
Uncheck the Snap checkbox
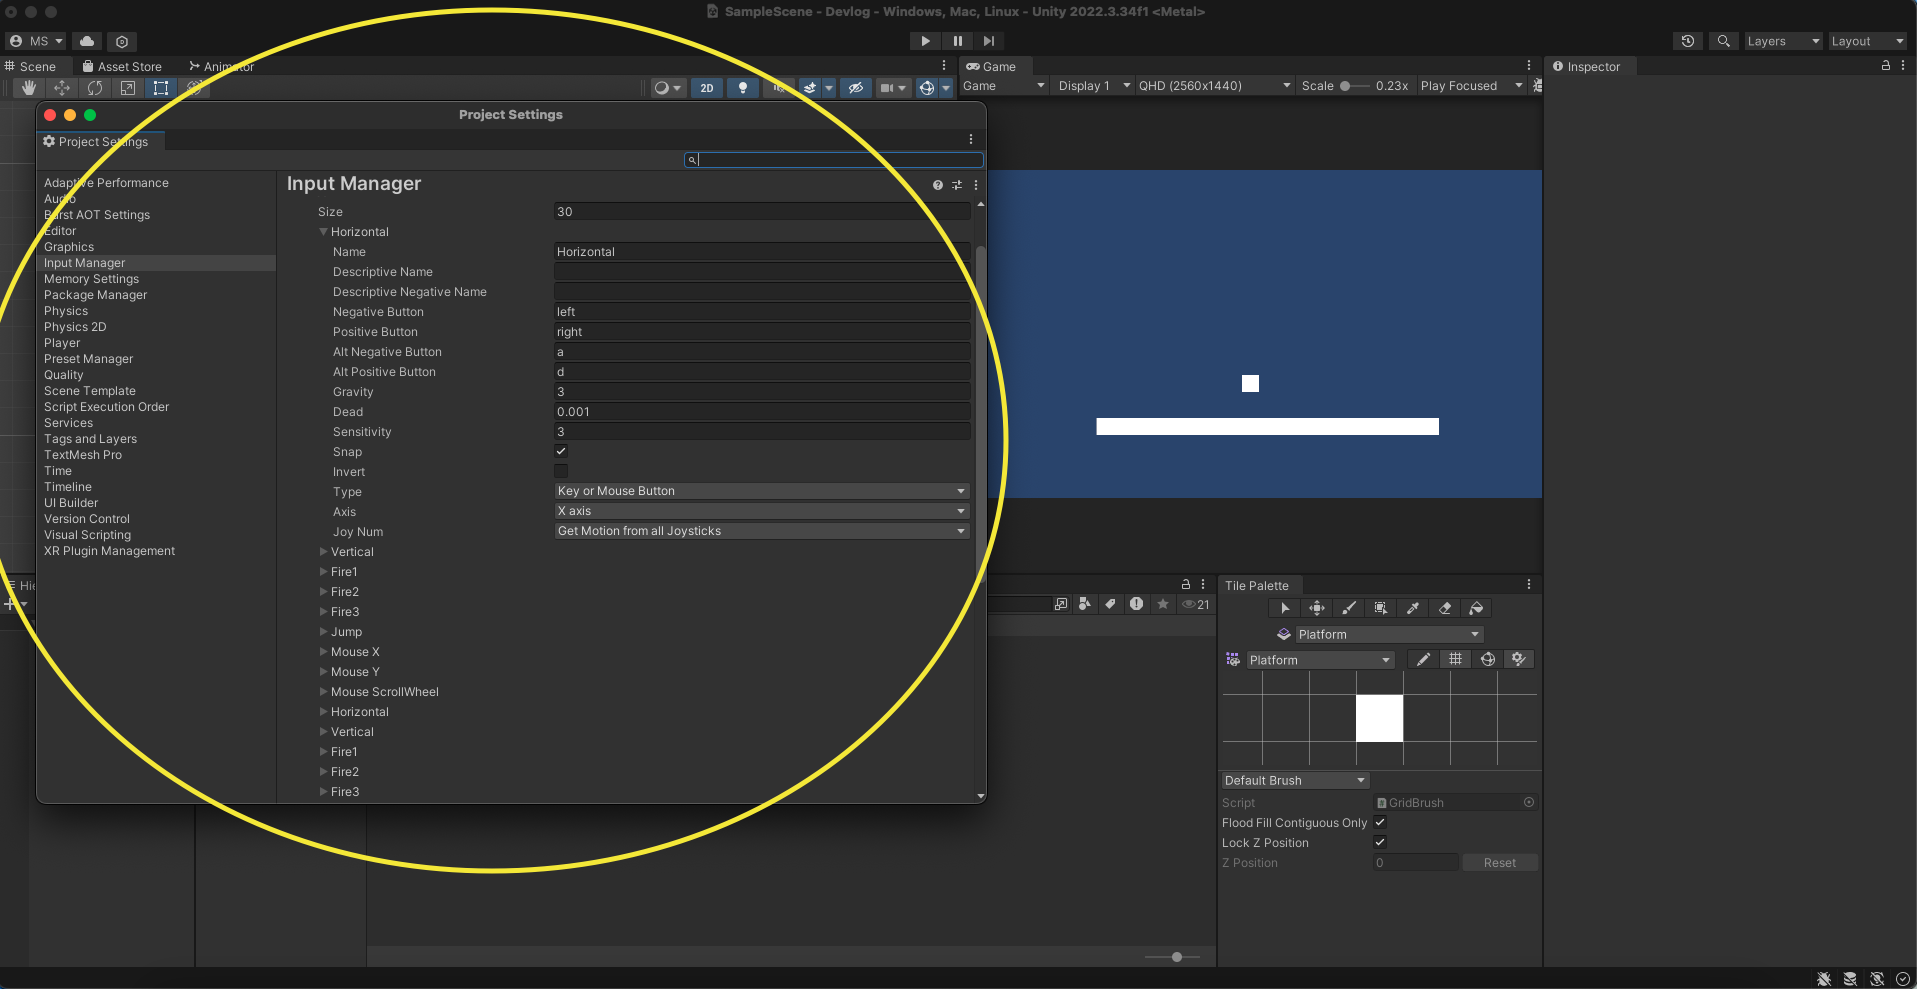pos(561,451)
